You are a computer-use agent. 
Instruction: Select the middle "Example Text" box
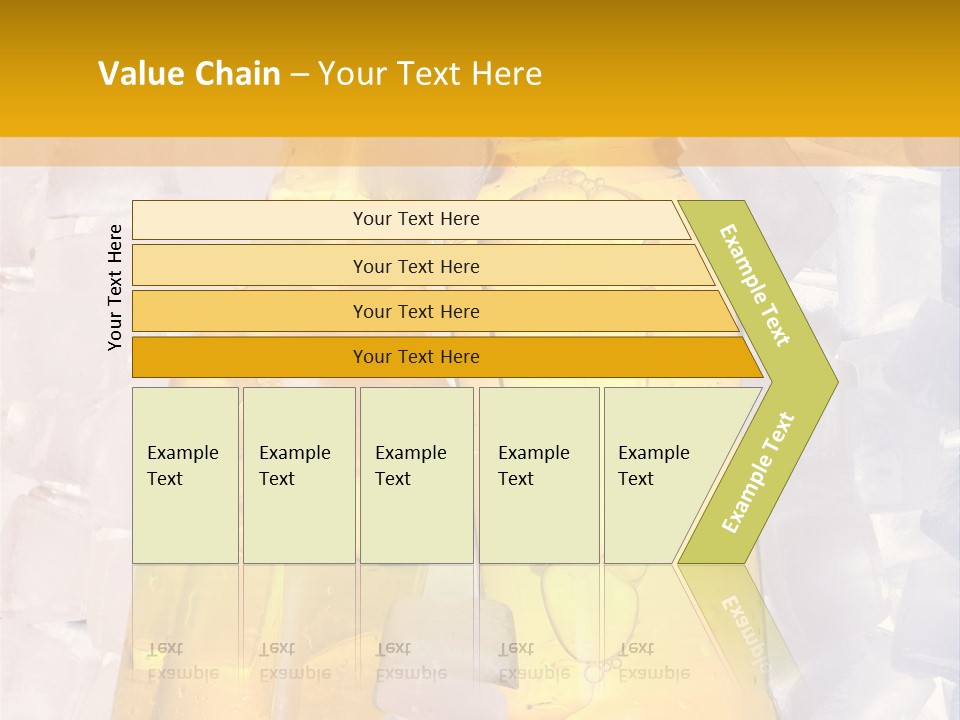tap(416, 473)
